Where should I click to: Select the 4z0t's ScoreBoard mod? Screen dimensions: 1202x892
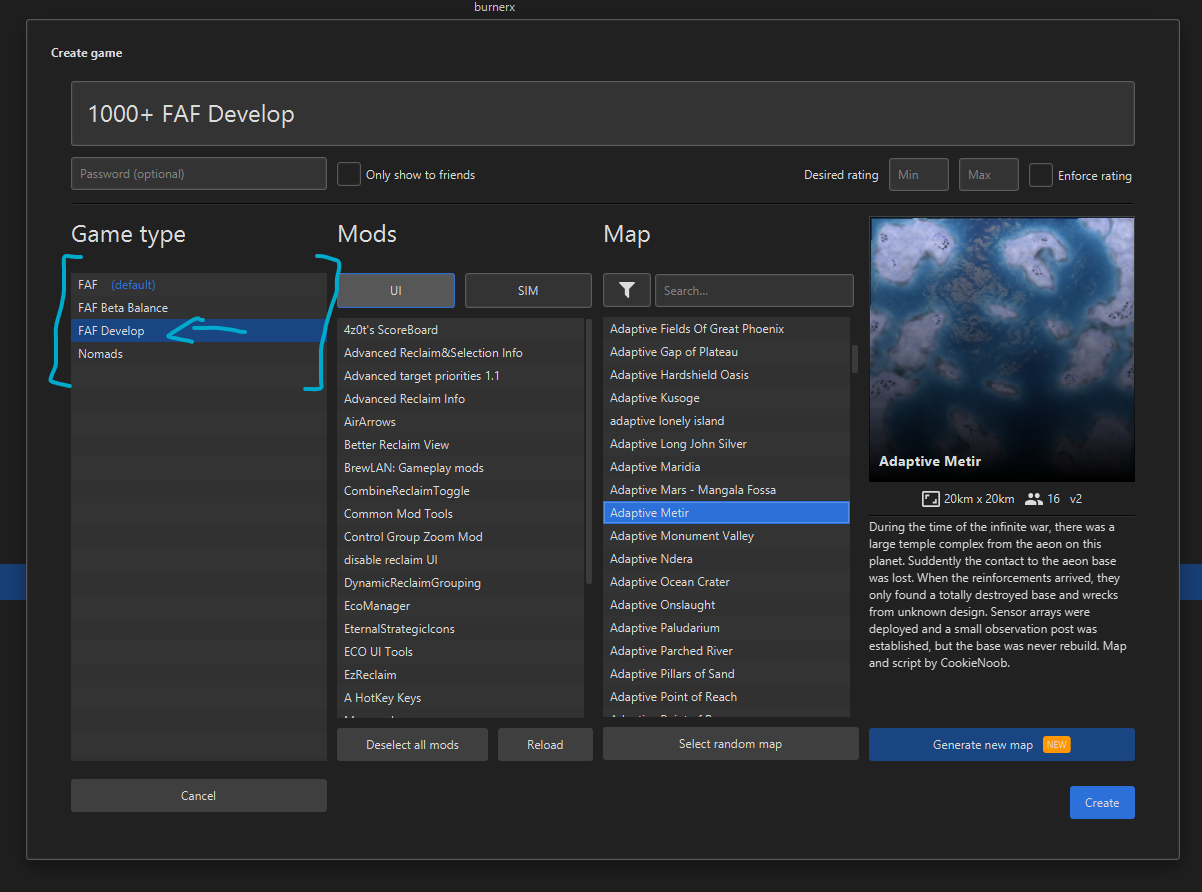pos(460,330)
